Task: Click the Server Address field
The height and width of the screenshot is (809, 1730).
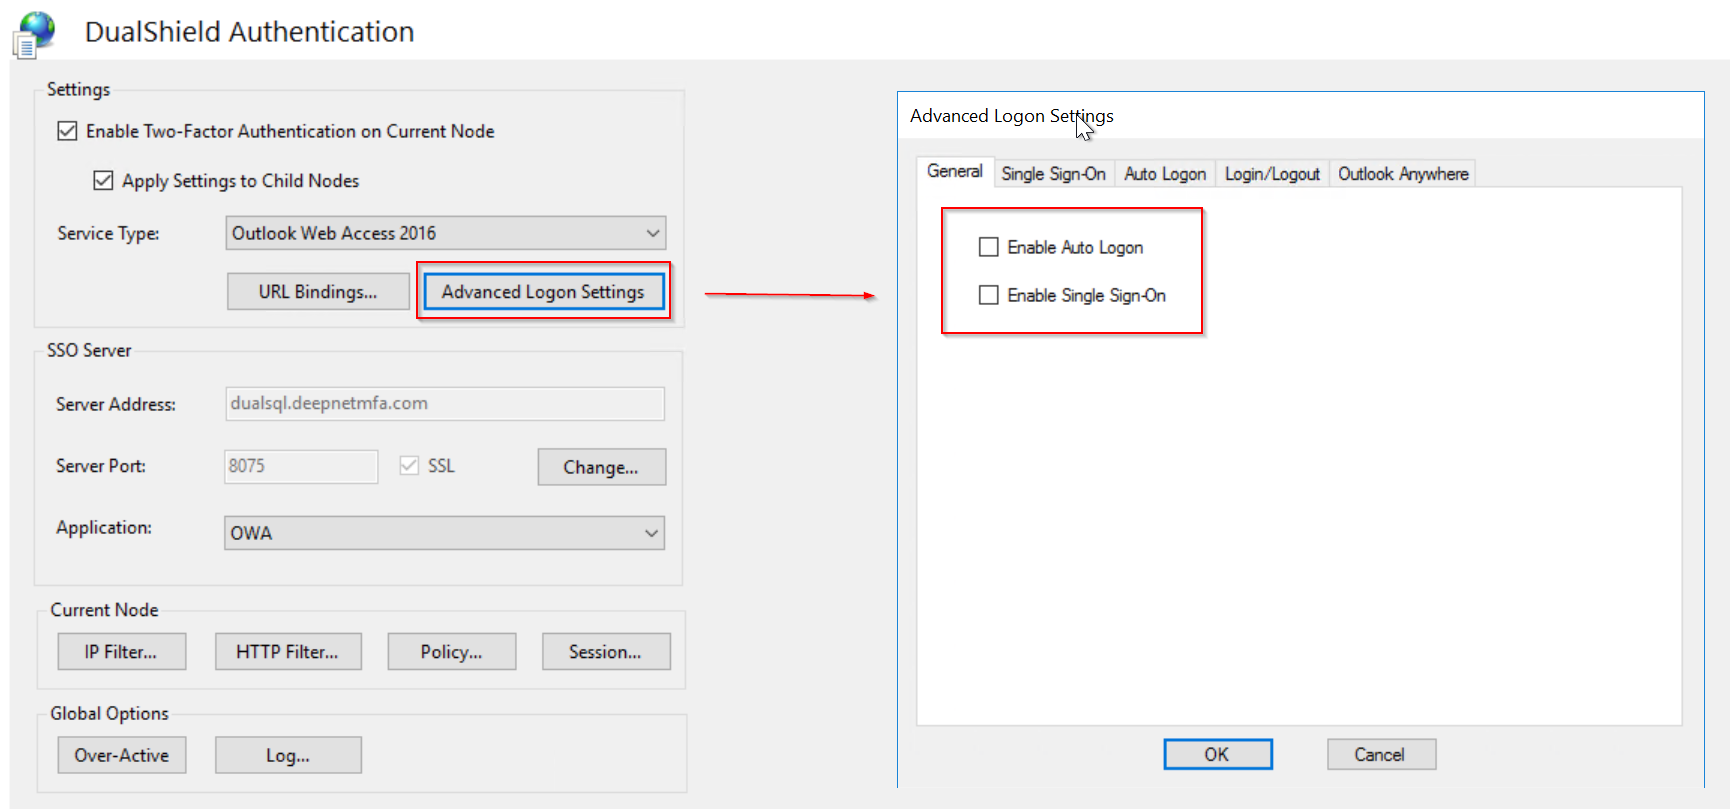Action: [x=444, y=404]
